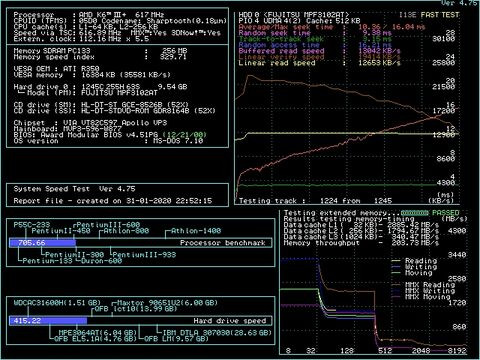
Task: Select the IBM DTLA 307030 drive label
Action: [x=217, y=332]
